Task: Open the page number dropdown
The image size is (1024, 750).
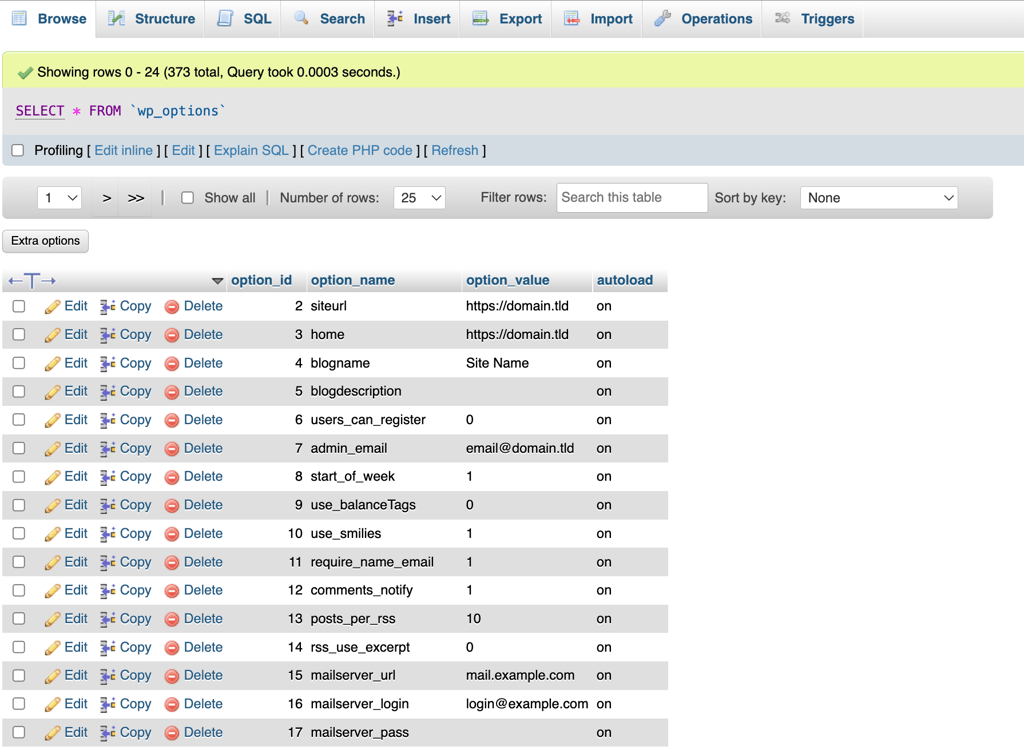Action: [59, 198]
